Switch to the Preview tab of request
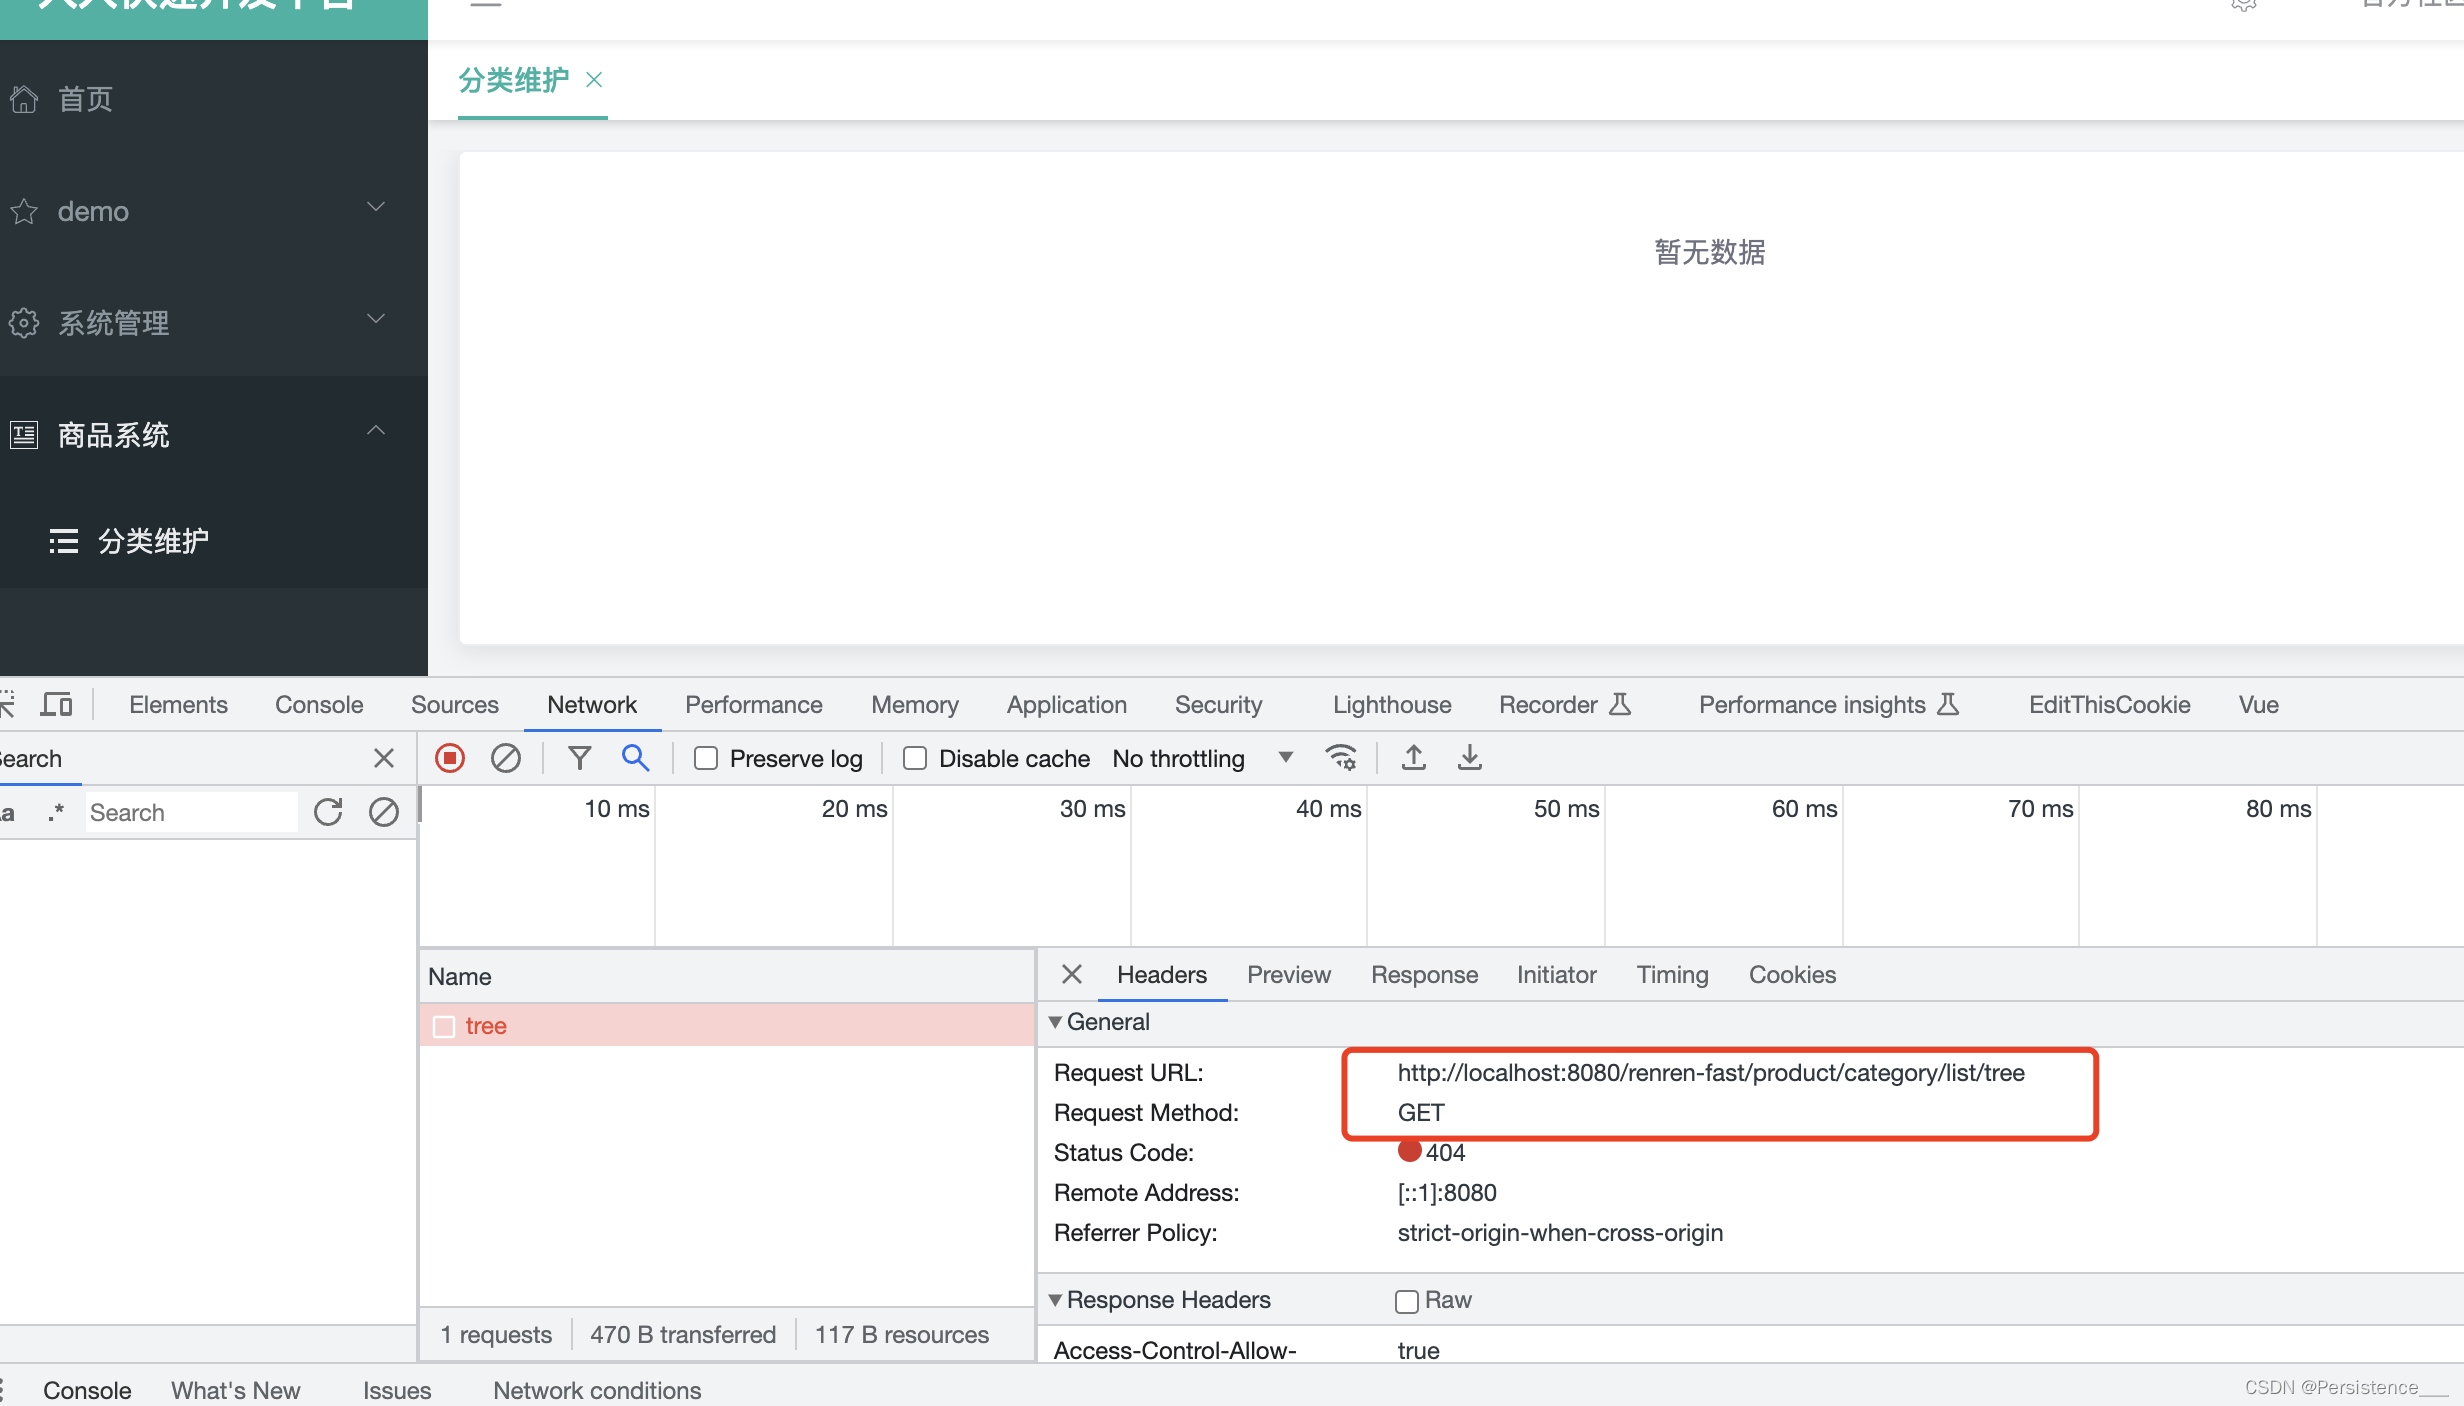 (1289, 974)
